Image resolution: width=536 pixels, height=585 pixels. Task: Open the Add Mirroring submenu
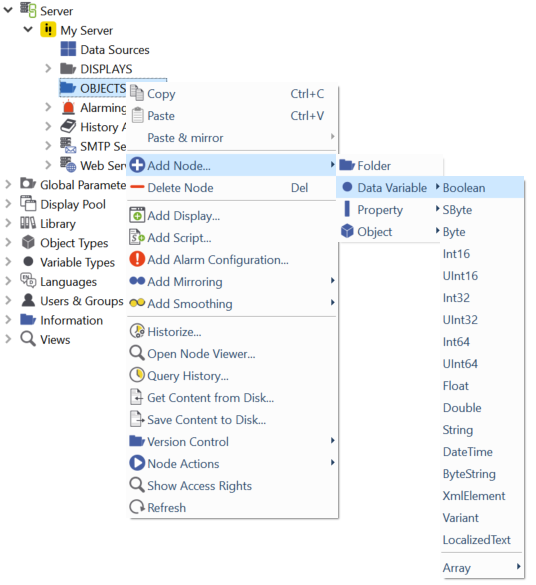[x=232, y=282]
